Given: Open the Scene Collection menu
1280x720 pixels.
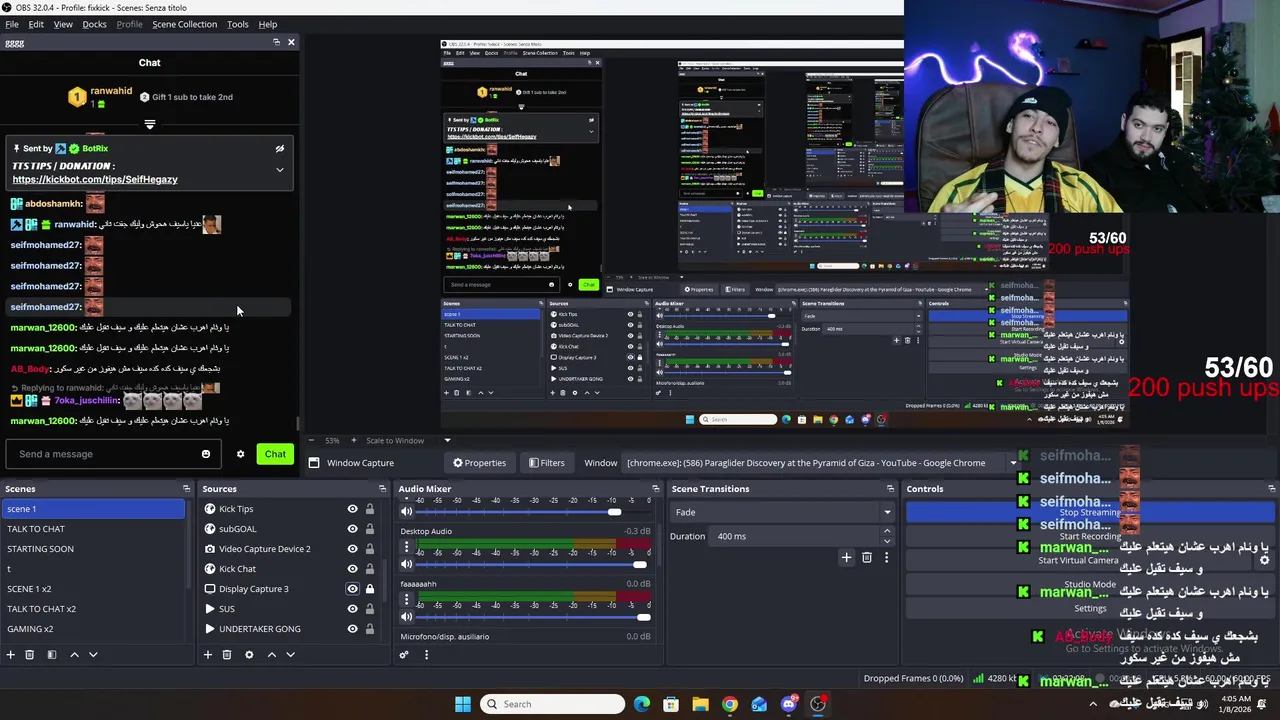Looking at the screenshot, I should (184, 24).
